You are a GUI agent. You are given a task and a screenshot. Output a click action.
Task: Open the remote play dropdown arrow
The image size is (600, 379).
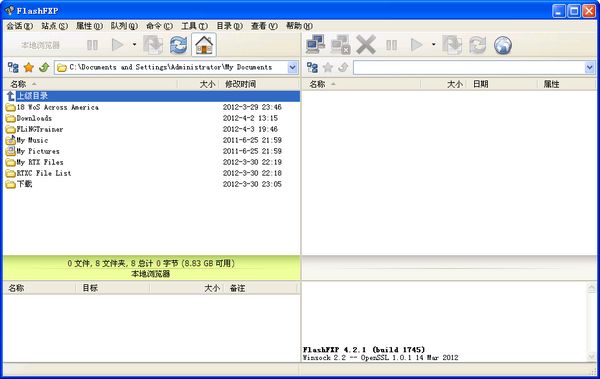coord(433,44)
